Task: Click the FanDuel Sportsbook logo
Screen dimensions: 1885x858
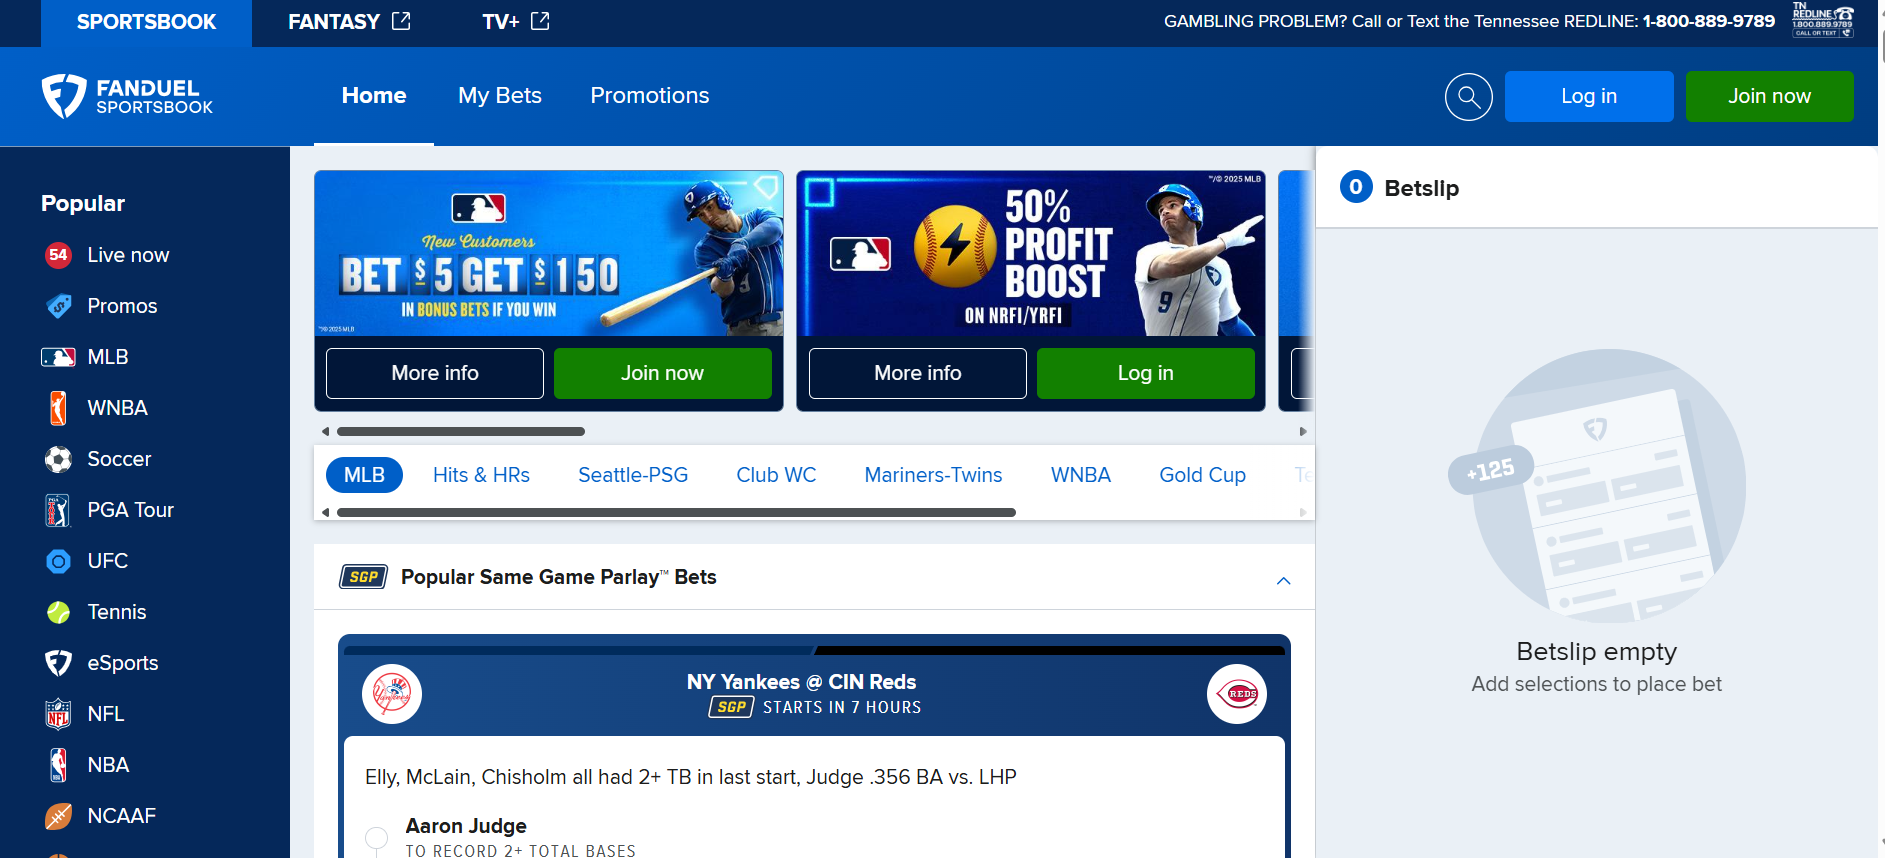Action: tap(127, 96)
